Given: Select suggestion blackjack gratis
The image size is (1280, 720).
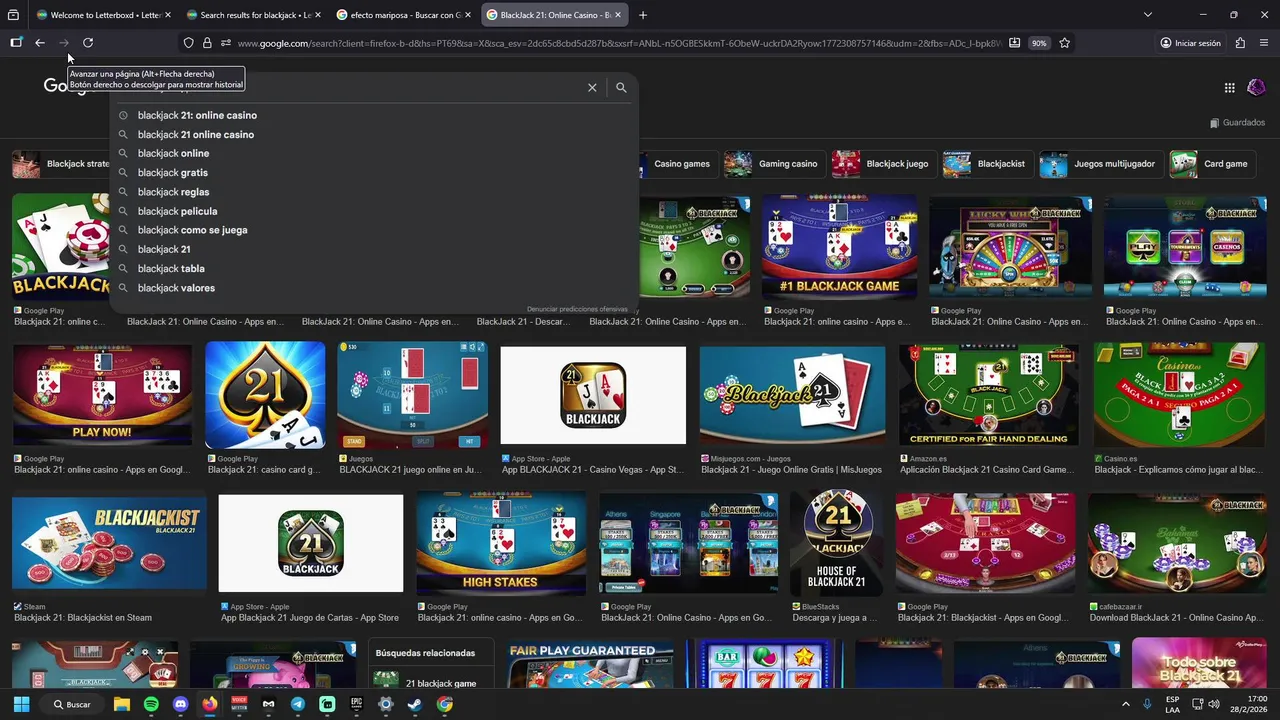Looking at the screenshot, I should tap(173, 173).
